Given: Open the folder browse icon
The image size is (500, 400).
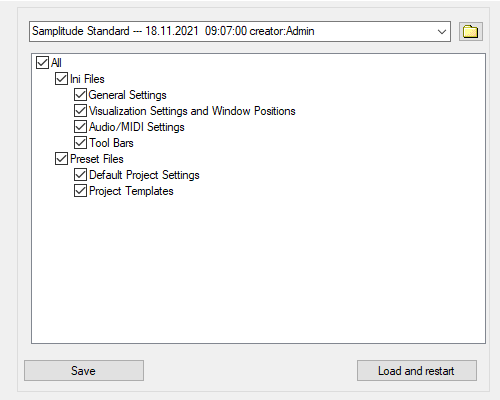Looking at the screenshot, I should (x=471, y=32).
